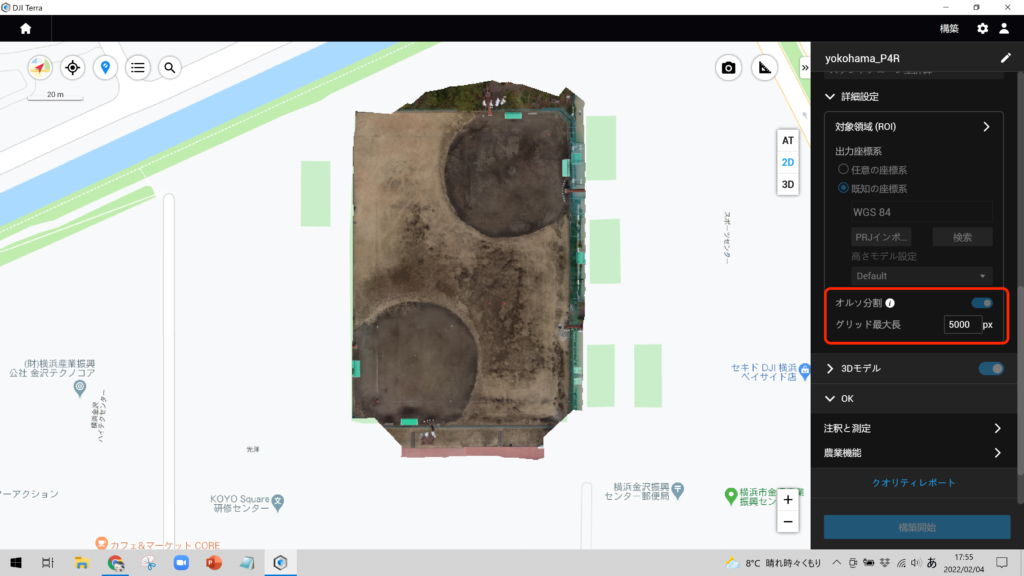The width and height of the screenshot is (1024, 576).
Task: Open the Default height model dropdown
Action: (921, 276)
